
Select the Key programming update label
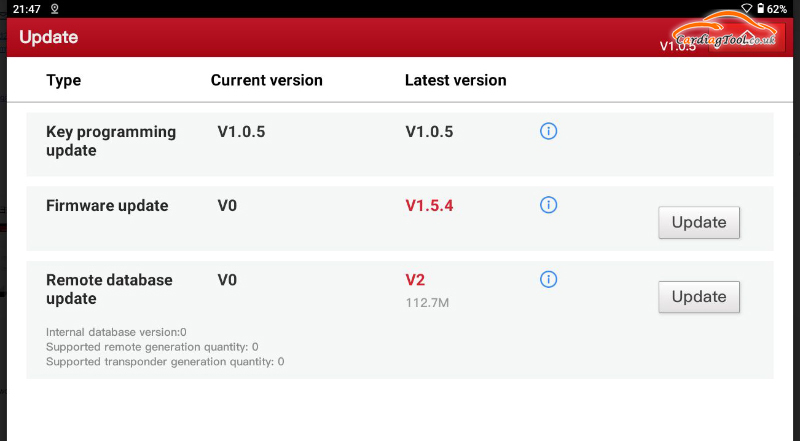[x=111, y=141]
